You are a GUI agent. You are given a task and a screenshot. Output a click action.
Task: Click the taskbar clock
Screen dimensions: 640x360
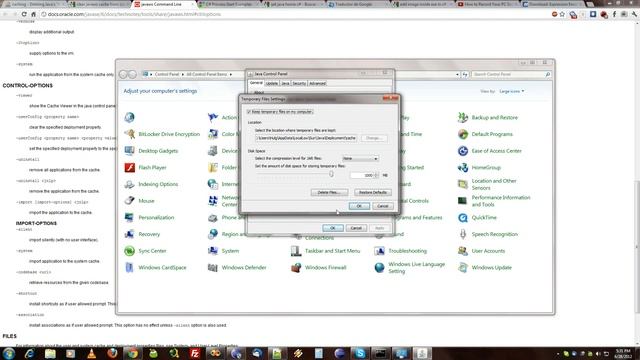[623, 353]
